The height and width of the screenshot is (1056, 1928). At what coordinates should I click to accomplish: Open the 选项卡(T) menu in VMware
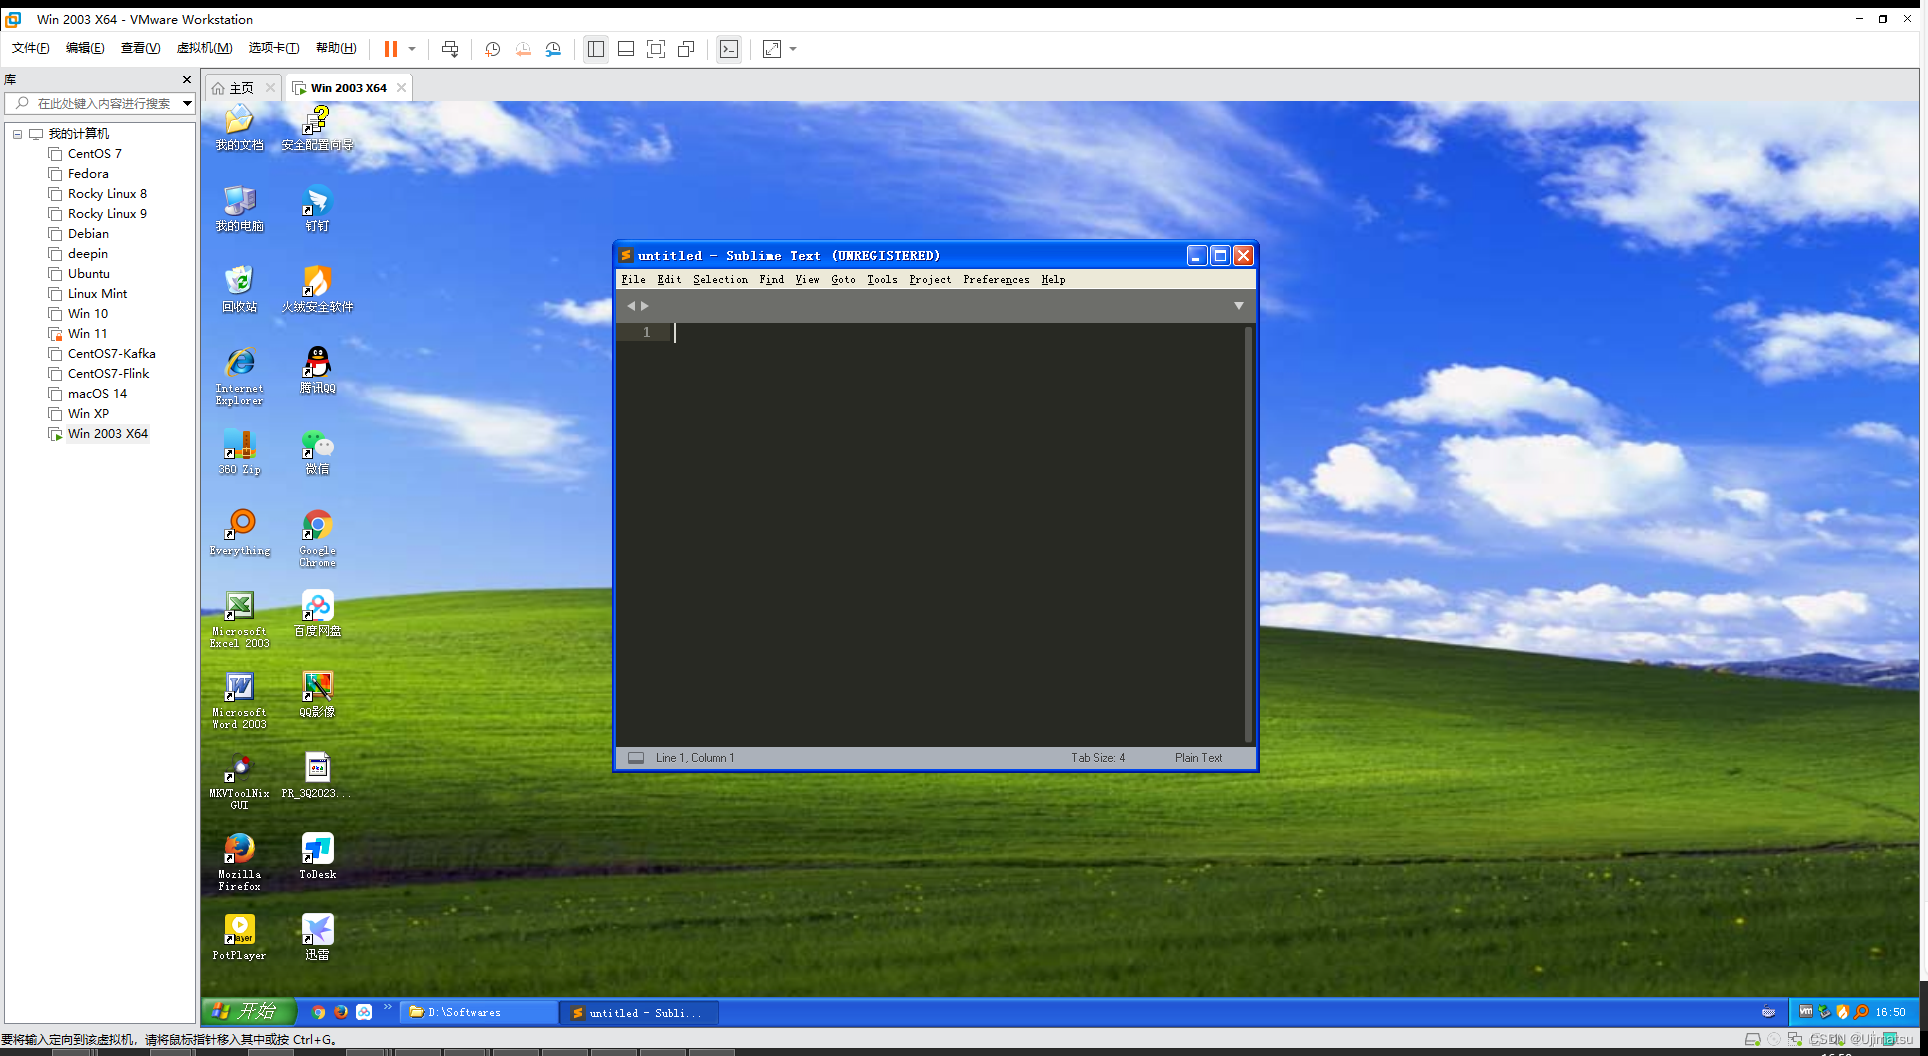pos(273,48)
